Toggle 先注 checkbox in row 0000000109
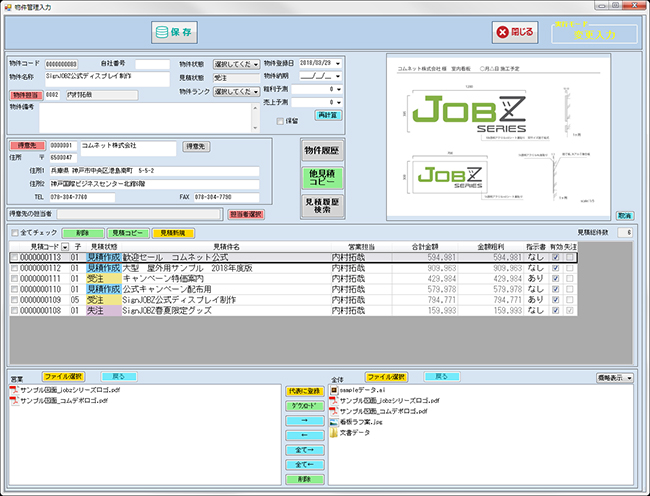The image size is (650, 496). [570, 300]
